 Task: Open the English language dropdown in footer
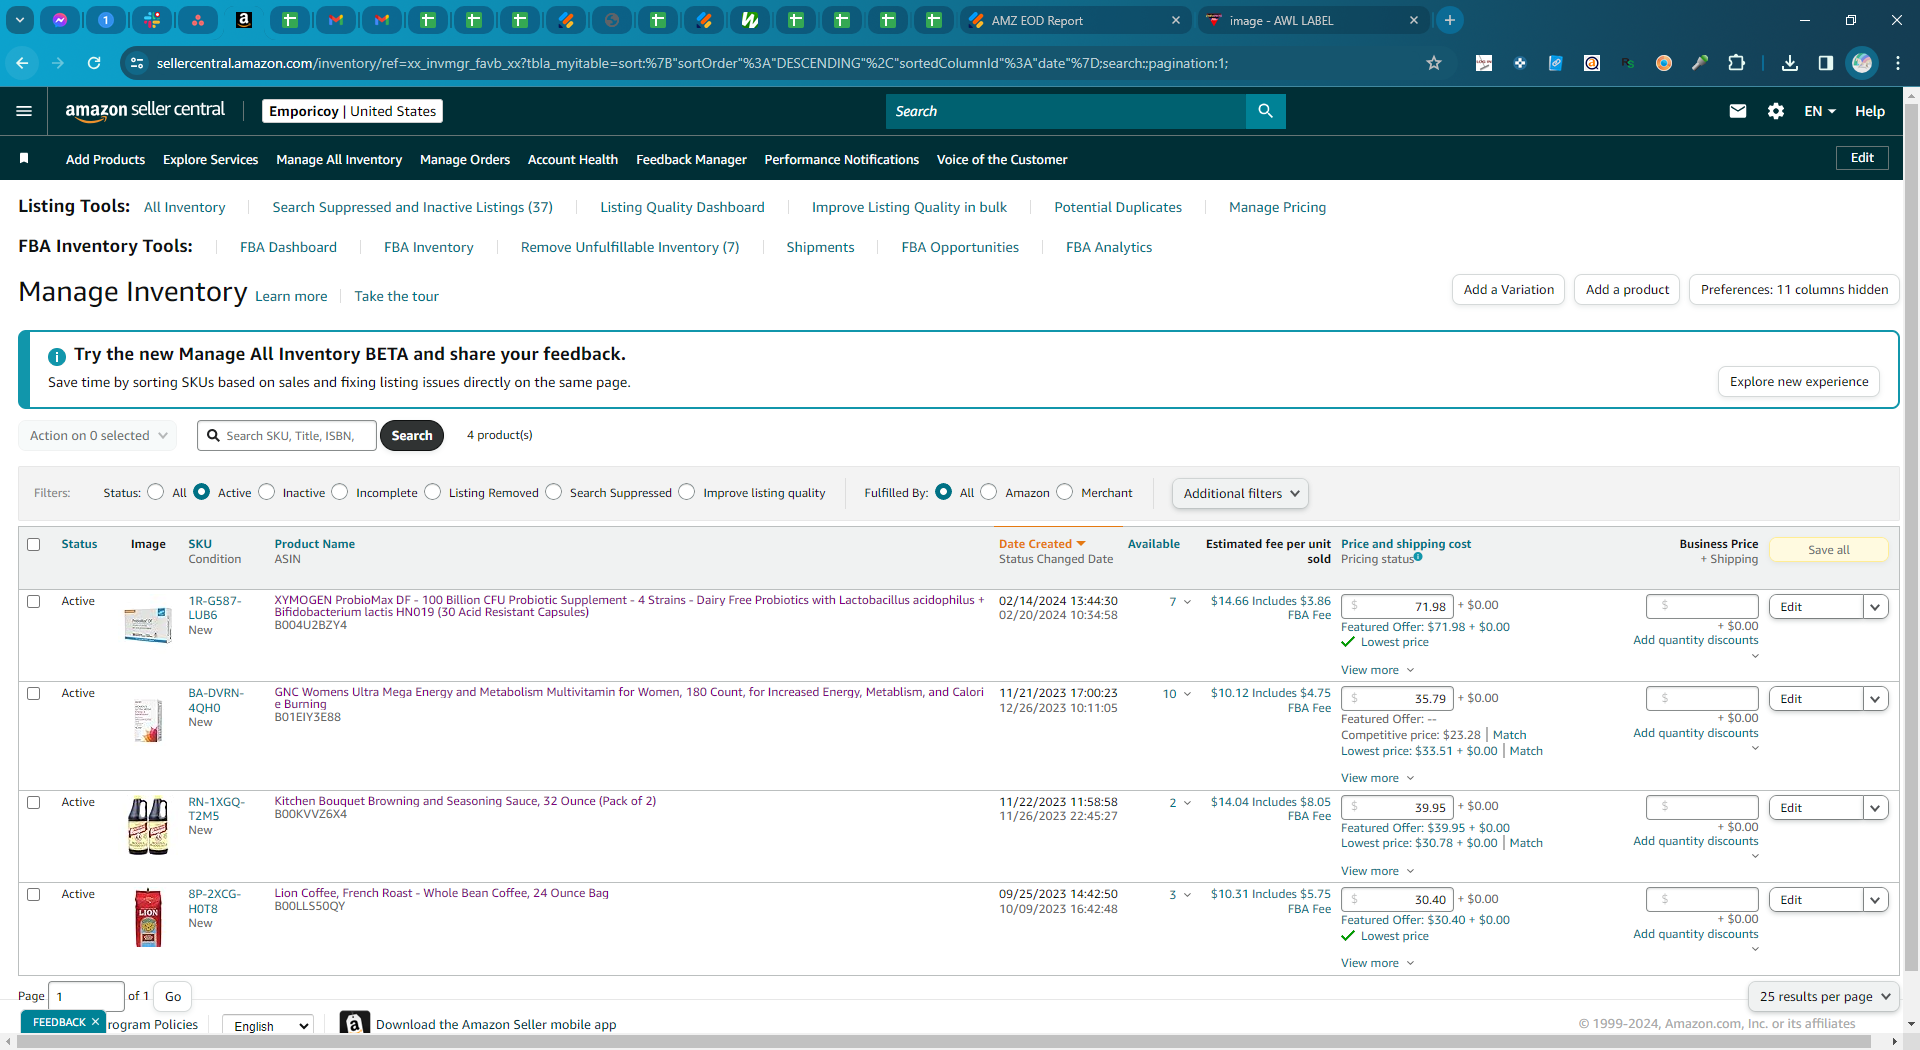(267, 1026)
